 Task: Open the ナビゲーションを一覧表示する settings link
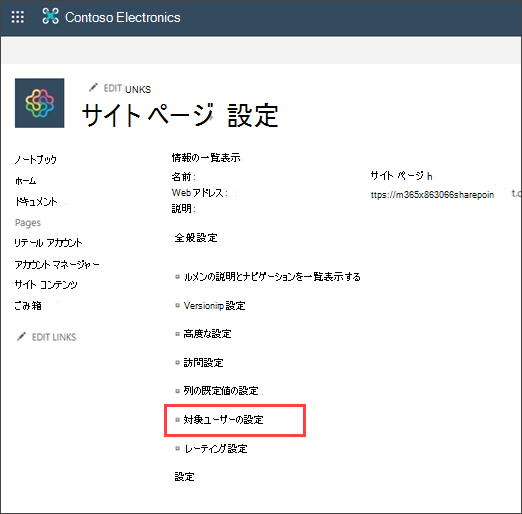[x=272, y=277]
